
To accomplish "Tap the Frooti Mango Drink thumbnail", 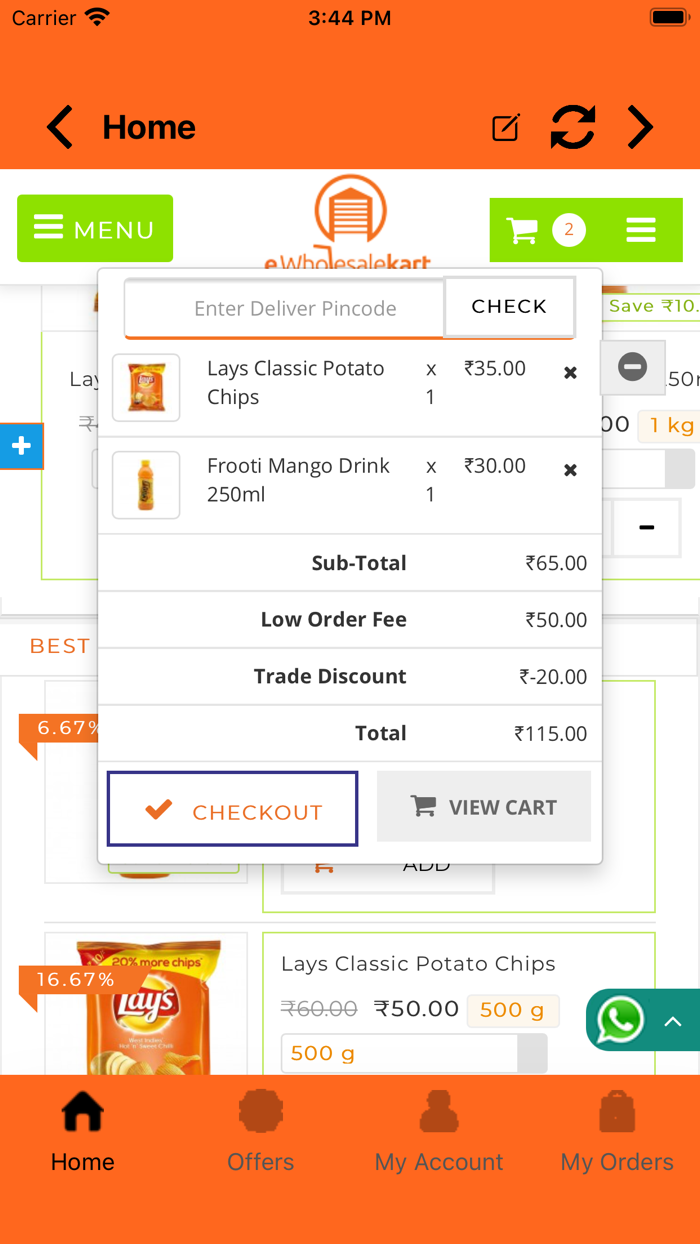I will [146, 485].
